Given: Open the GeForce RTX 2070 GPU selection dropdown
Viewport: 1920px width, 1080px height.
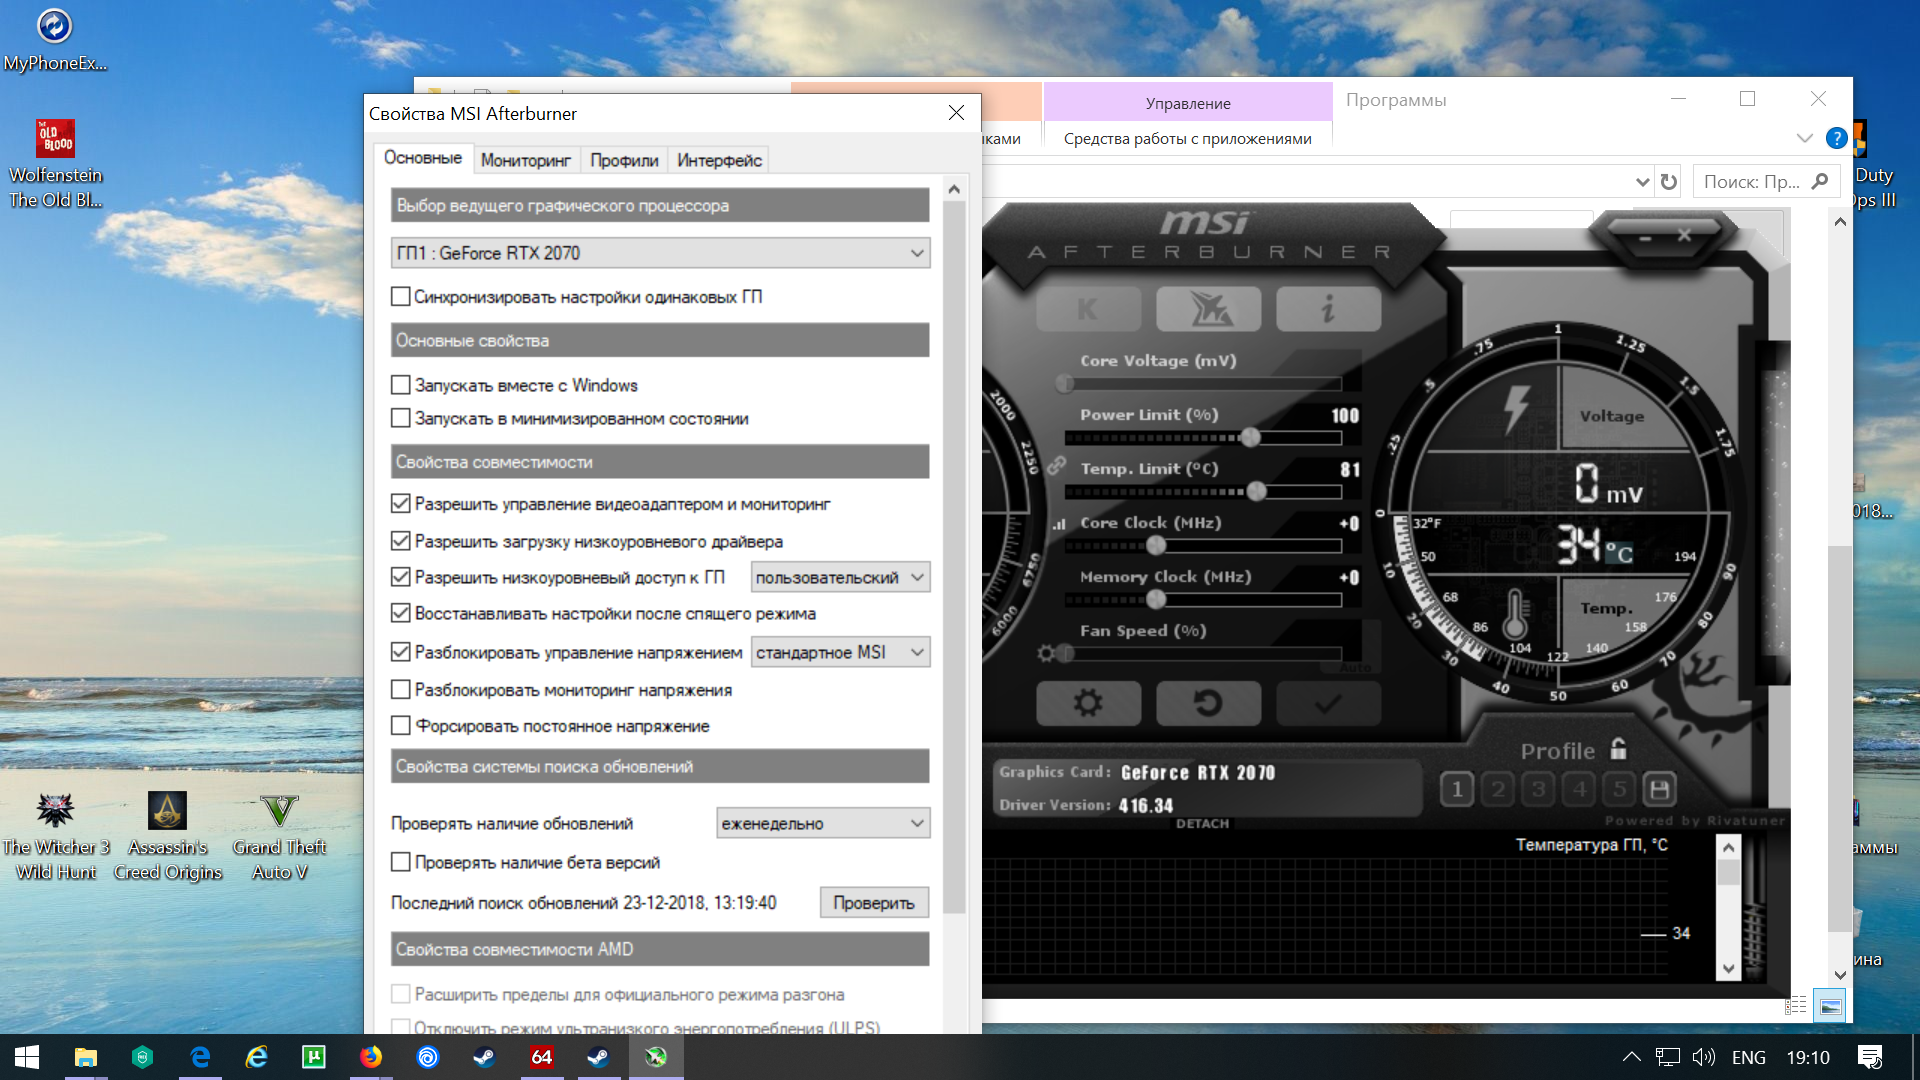Looking at the screenshot, I should point(660,253).
